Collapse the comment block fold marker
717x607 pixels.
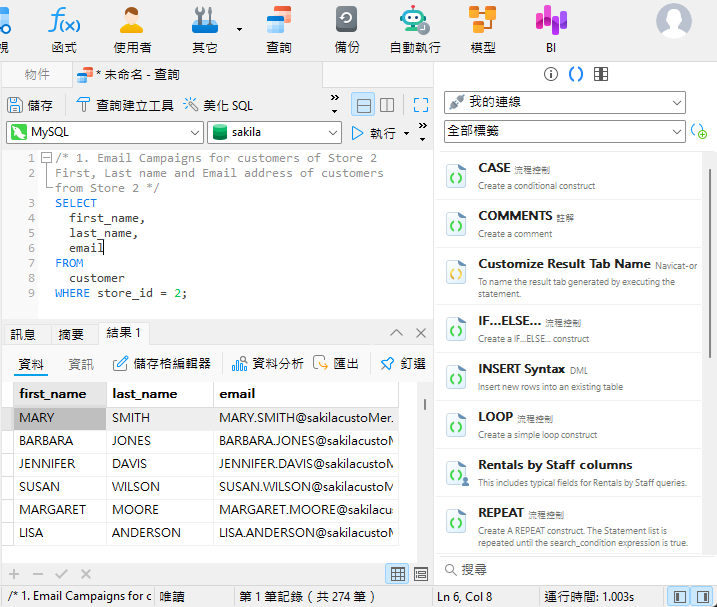coord(46,158)
